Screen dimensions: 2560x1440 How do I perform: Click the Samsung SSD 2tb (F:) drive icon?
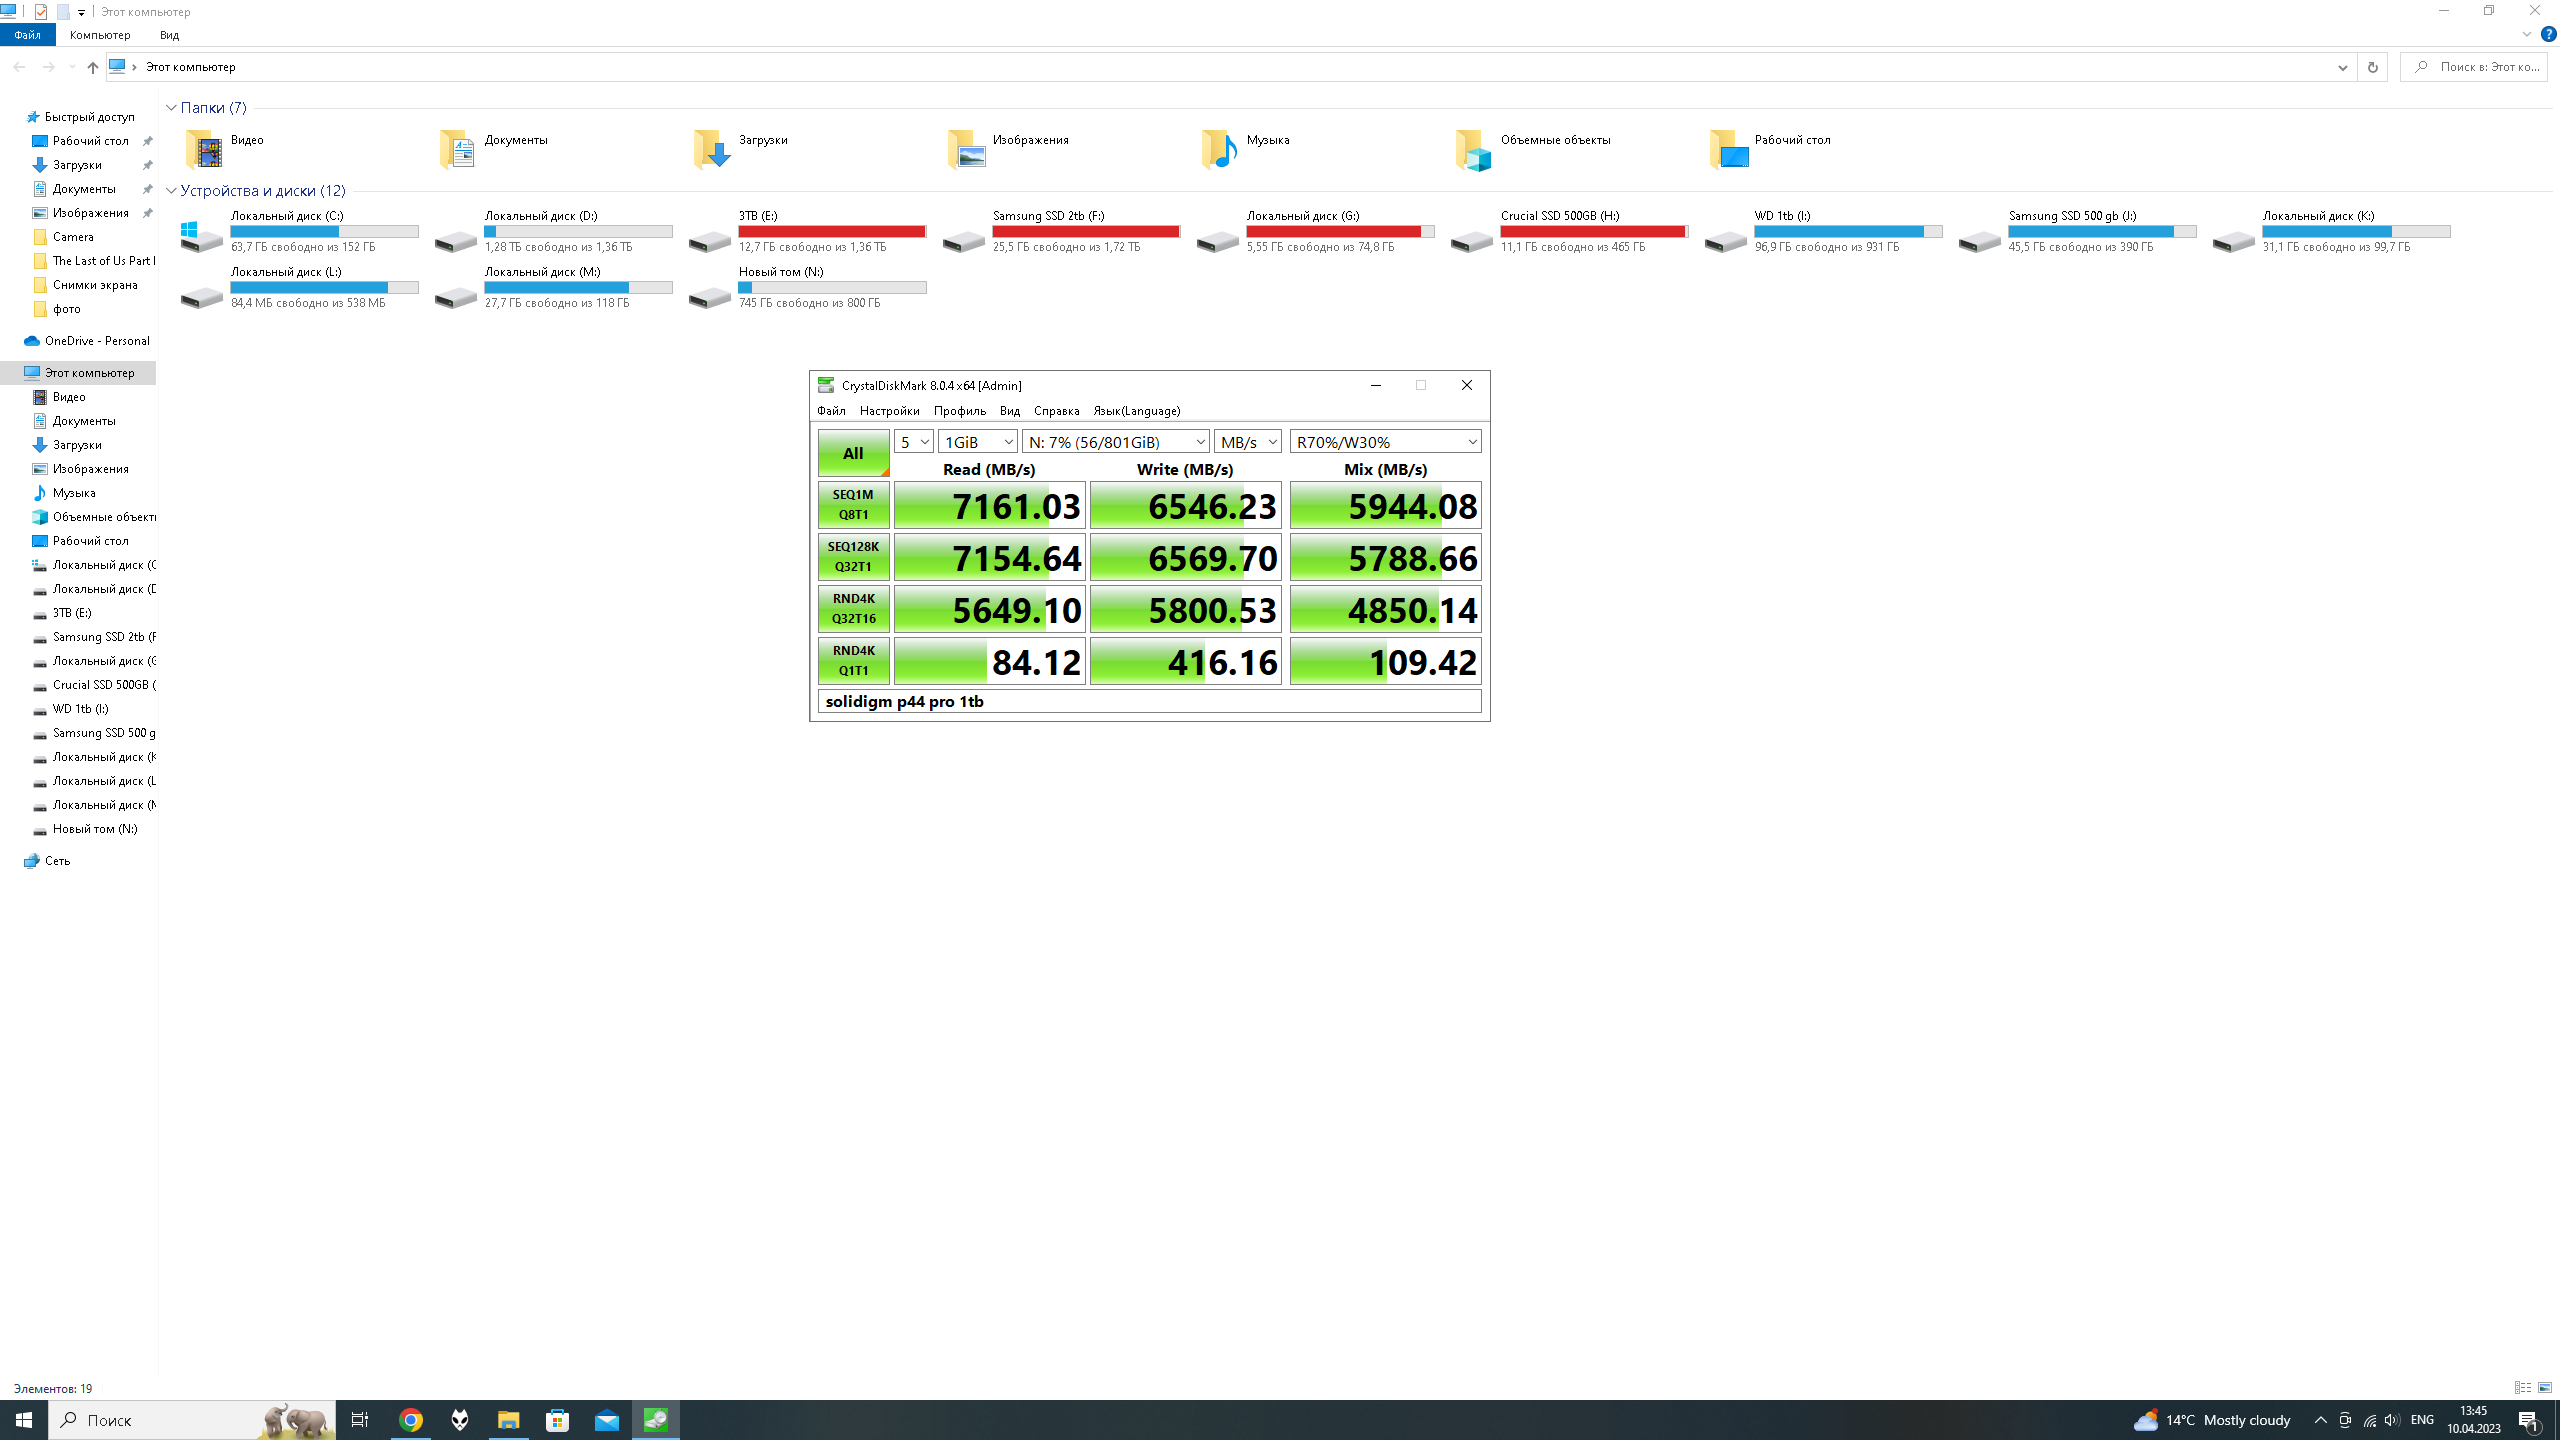coord(964,240)
